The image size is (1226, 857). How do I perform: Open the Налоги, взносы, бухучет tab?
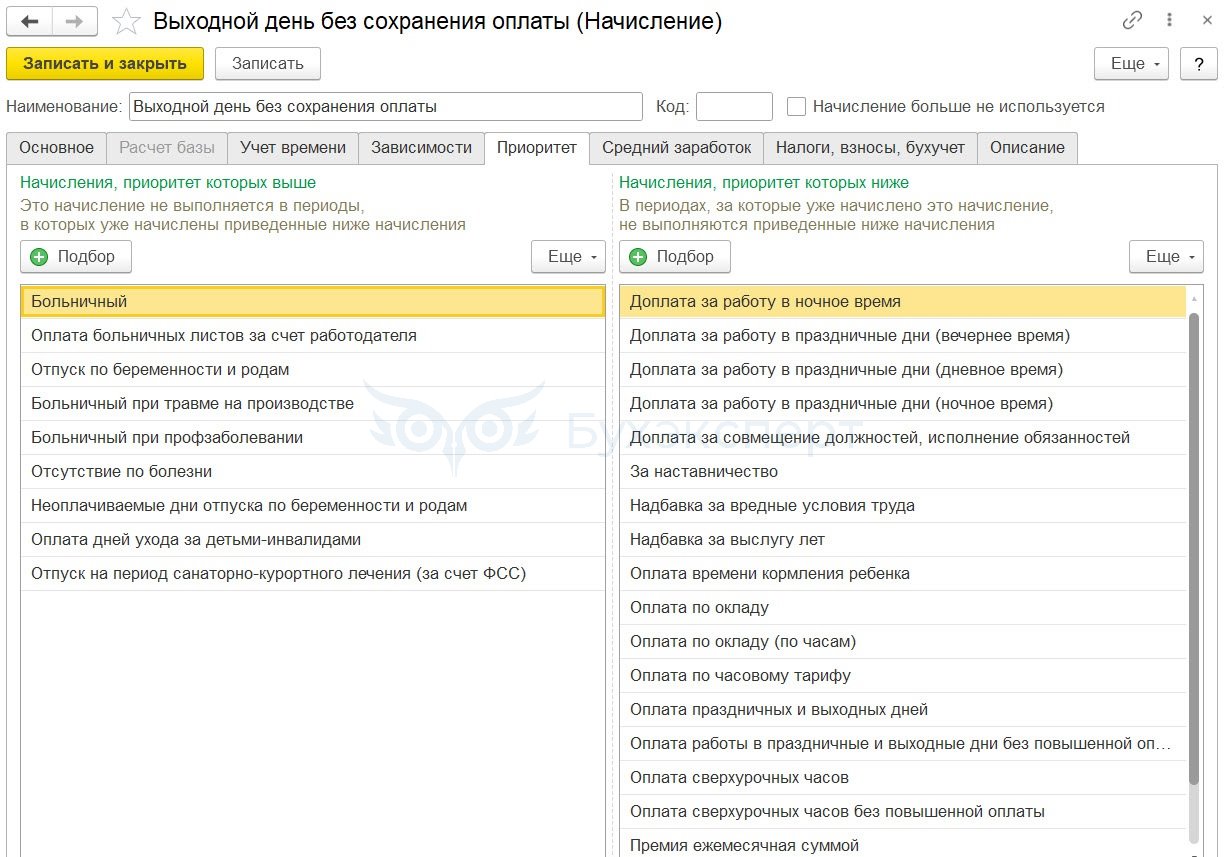tap(870, 148)
